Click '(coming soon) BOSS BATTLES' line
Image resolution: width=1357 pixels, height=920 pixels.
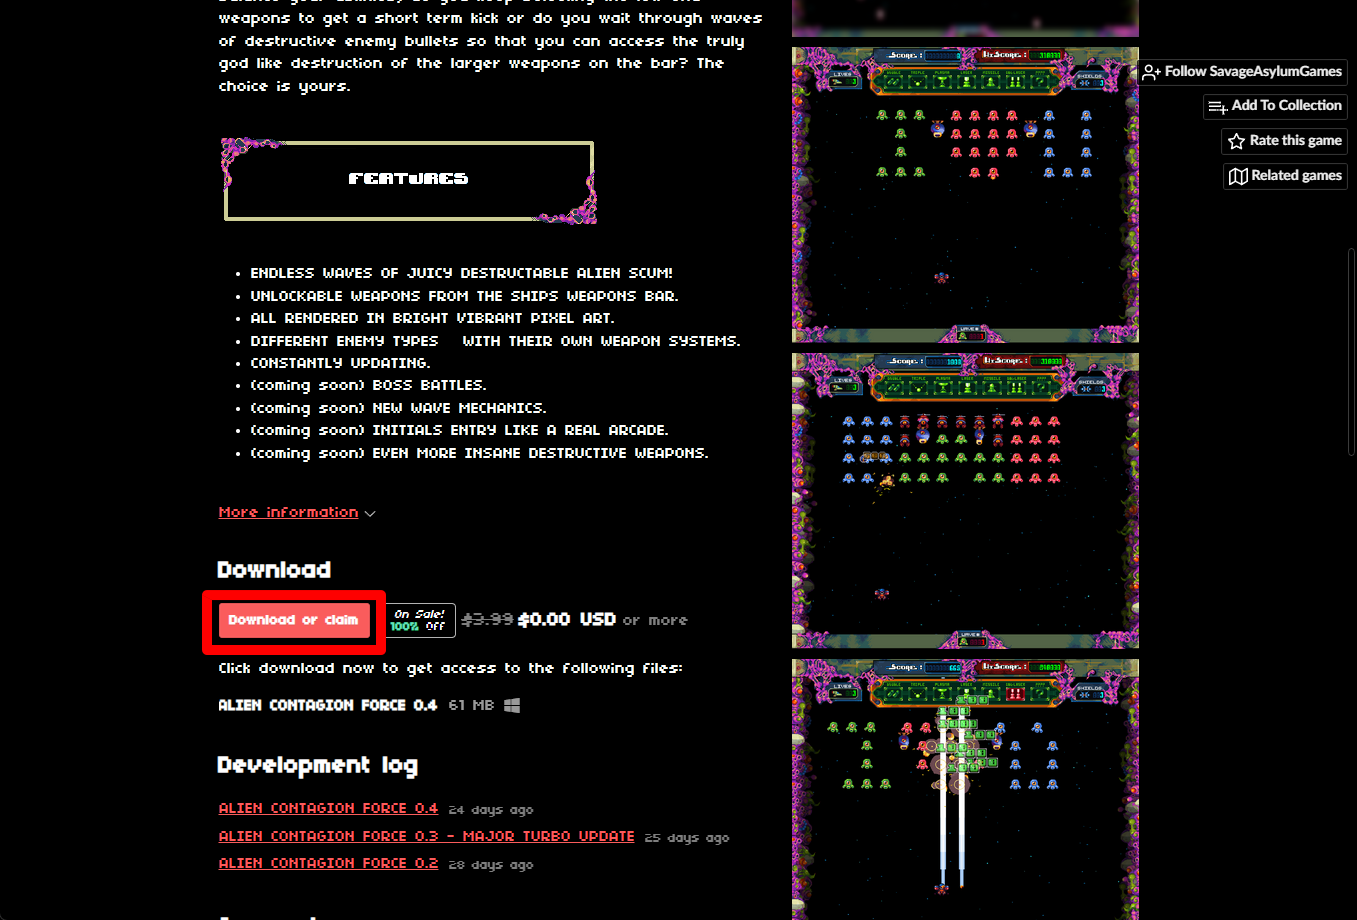[x=368, y=385]
